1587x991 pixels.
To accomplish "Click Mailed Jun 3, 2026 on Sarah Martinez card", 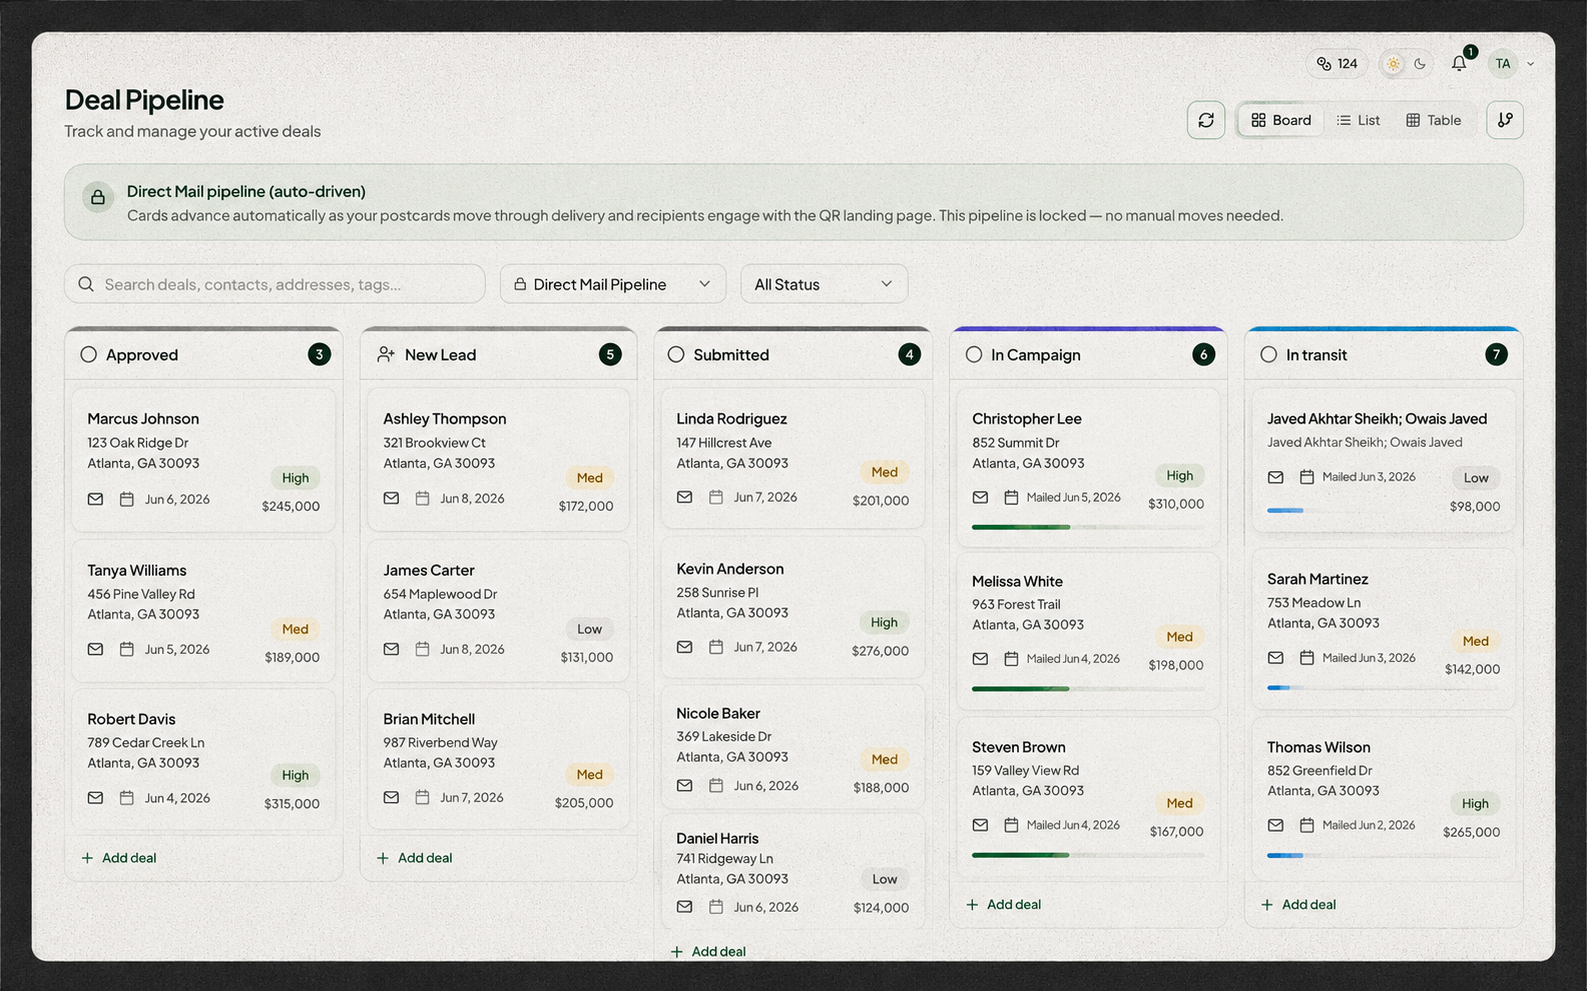I will 1369,658.
